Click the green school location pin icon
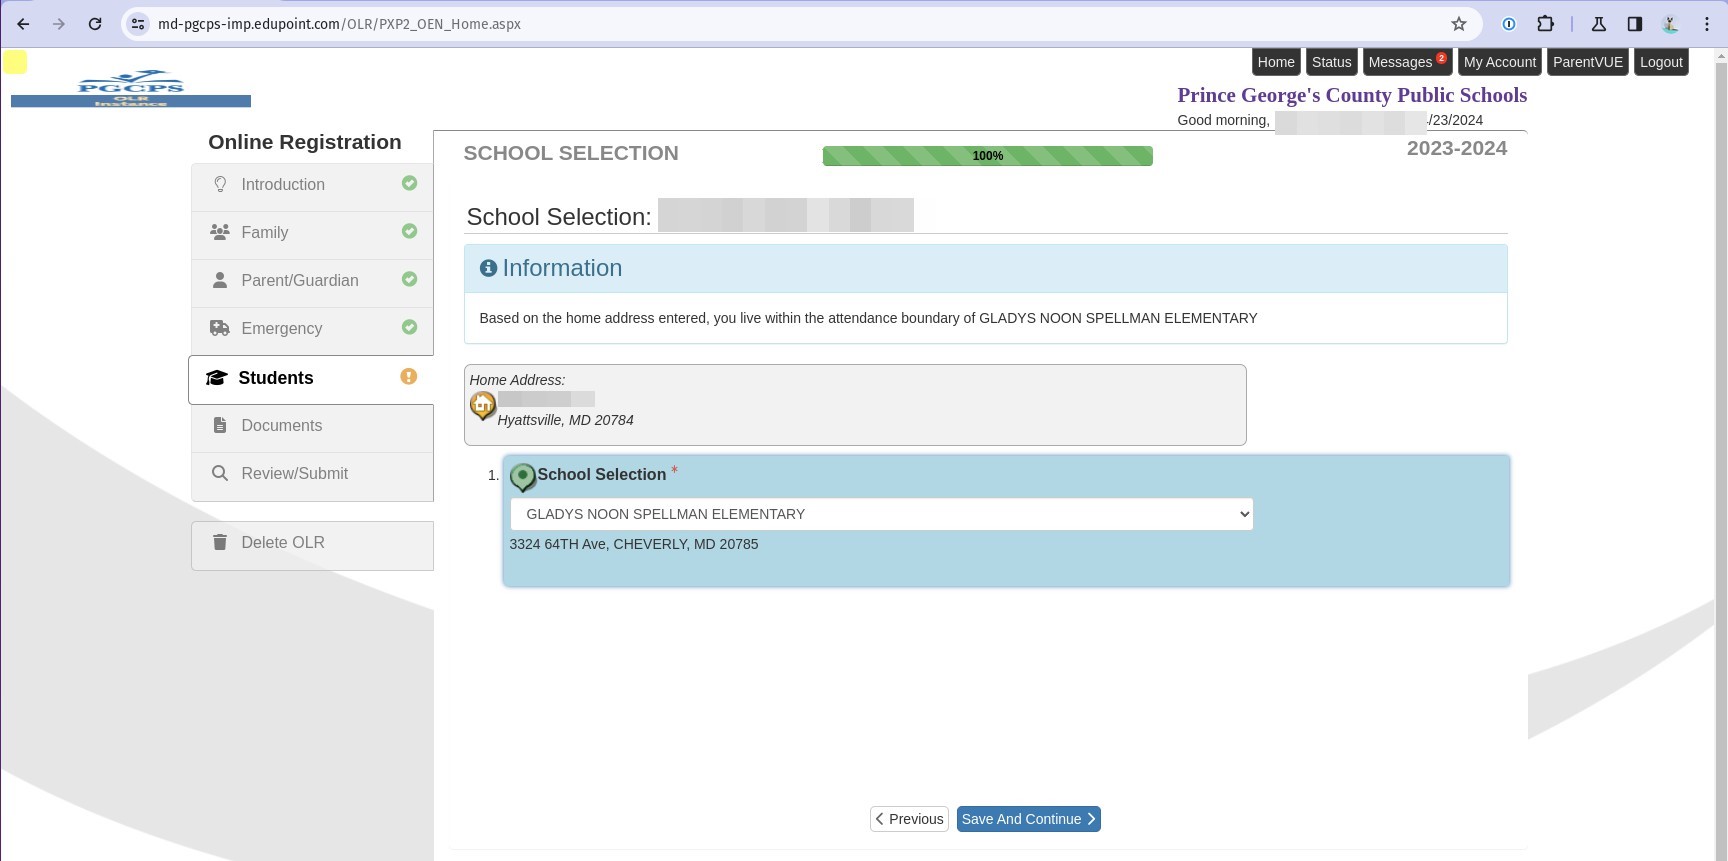1728x861 pixels. point(522,476)
